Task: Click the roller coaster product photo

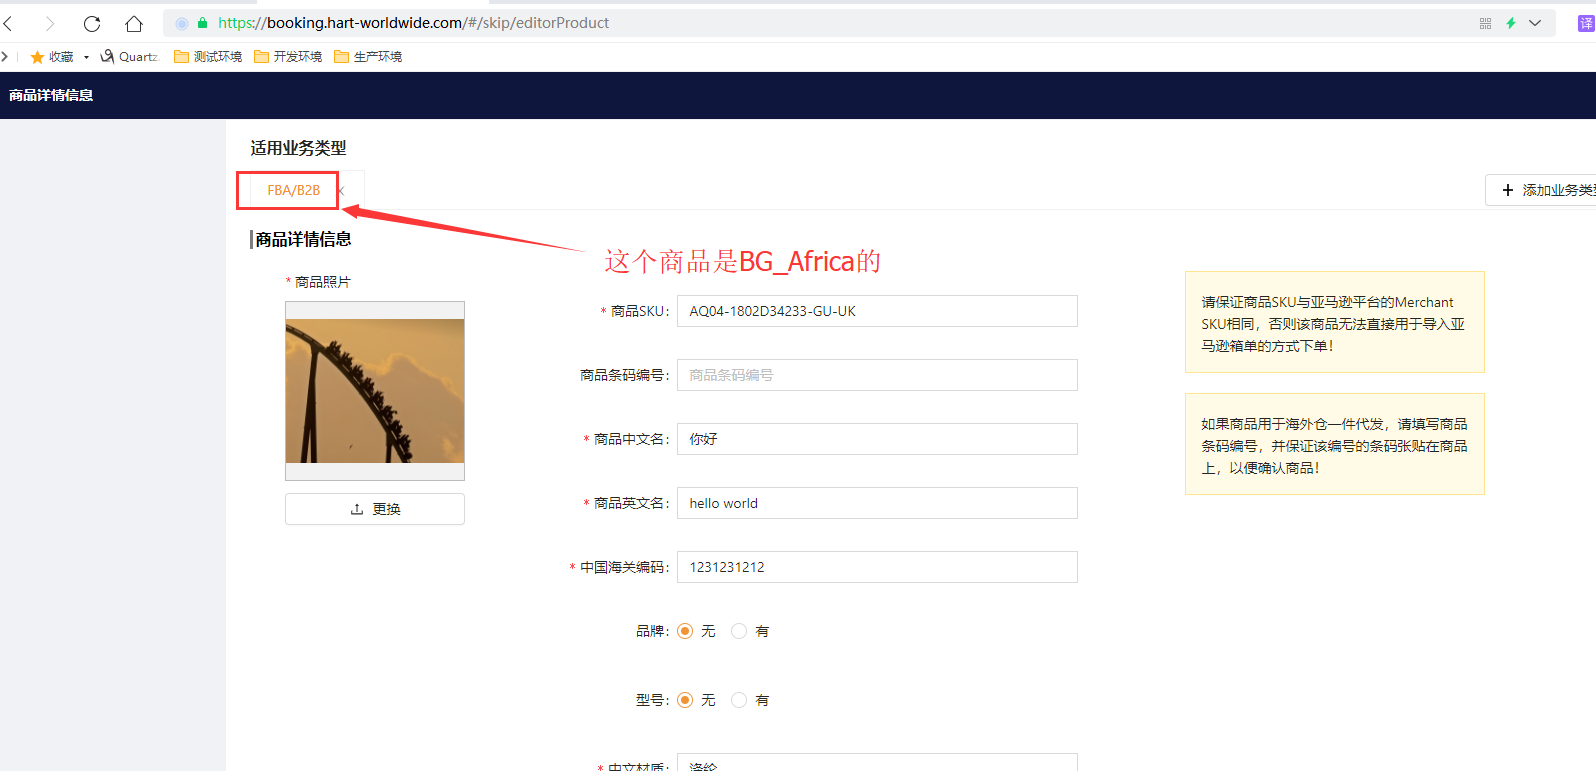Action: coord(375,390)
